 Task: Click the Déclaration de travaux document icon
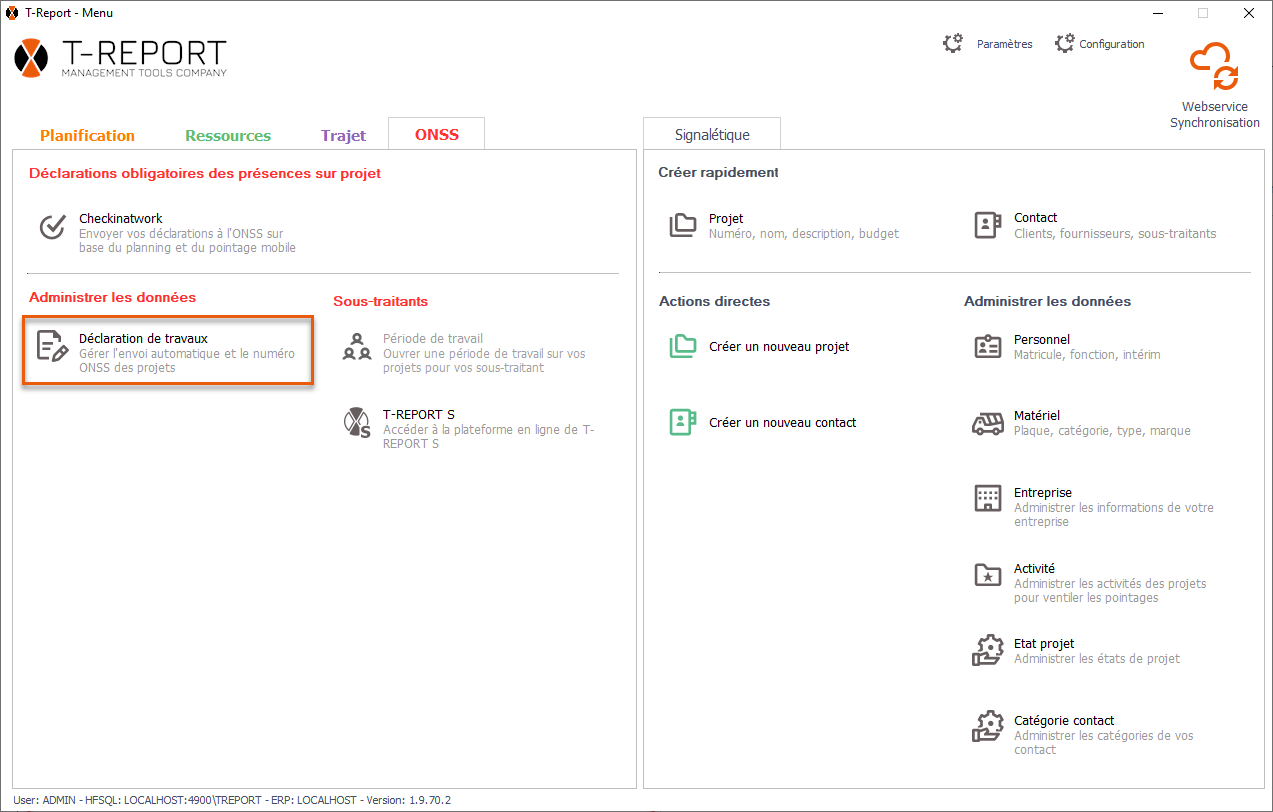52,346
